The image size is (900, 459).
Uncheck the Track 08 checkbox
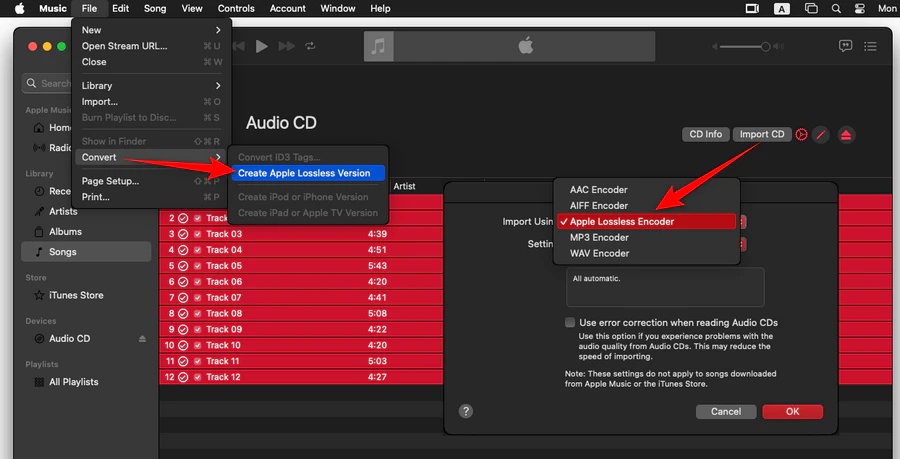point(197,314)
